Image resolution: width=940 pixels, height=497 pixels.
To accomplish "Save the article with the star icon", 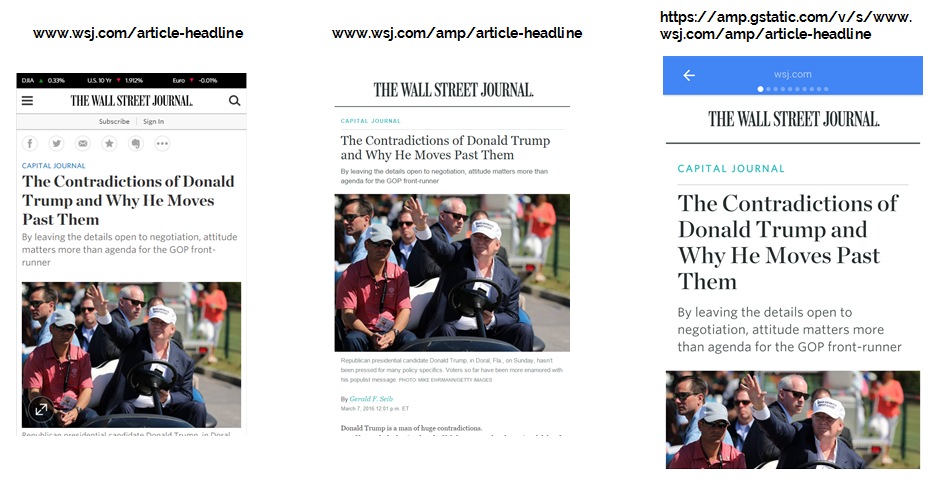I will [109, 143].
